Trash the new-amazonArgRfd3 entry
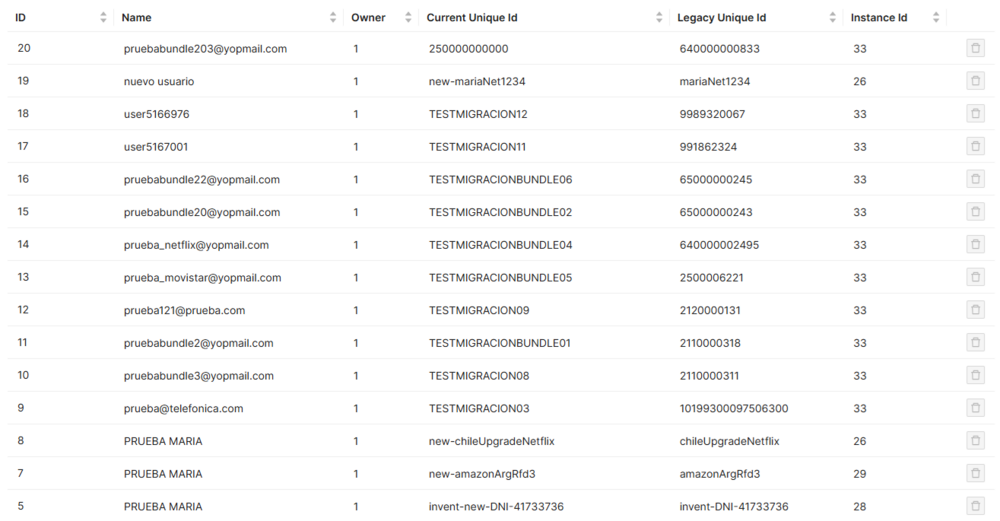Image resolution: width=1000 pixels, height=521 pixels. [975, 474]
